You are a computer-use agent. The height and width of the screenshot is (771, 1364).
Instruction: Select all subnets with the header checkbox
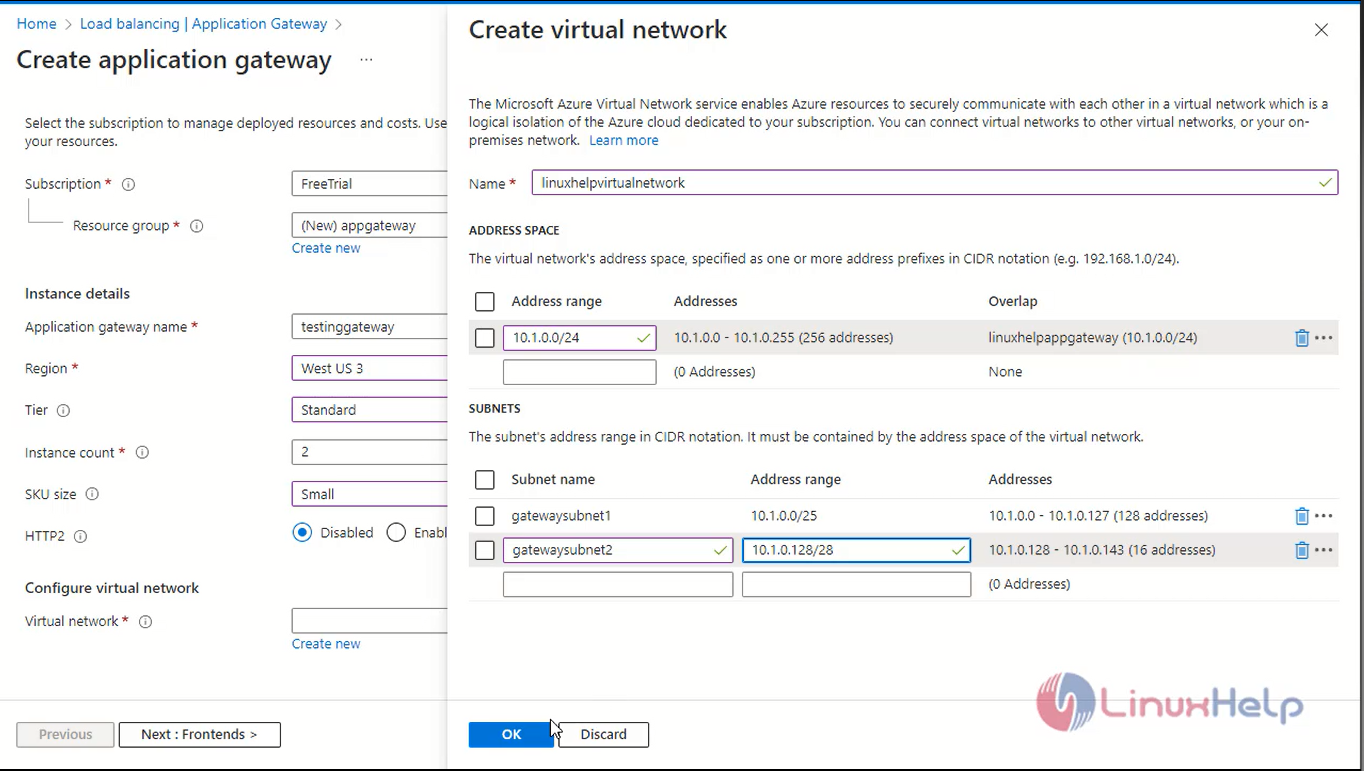point(485,480)
